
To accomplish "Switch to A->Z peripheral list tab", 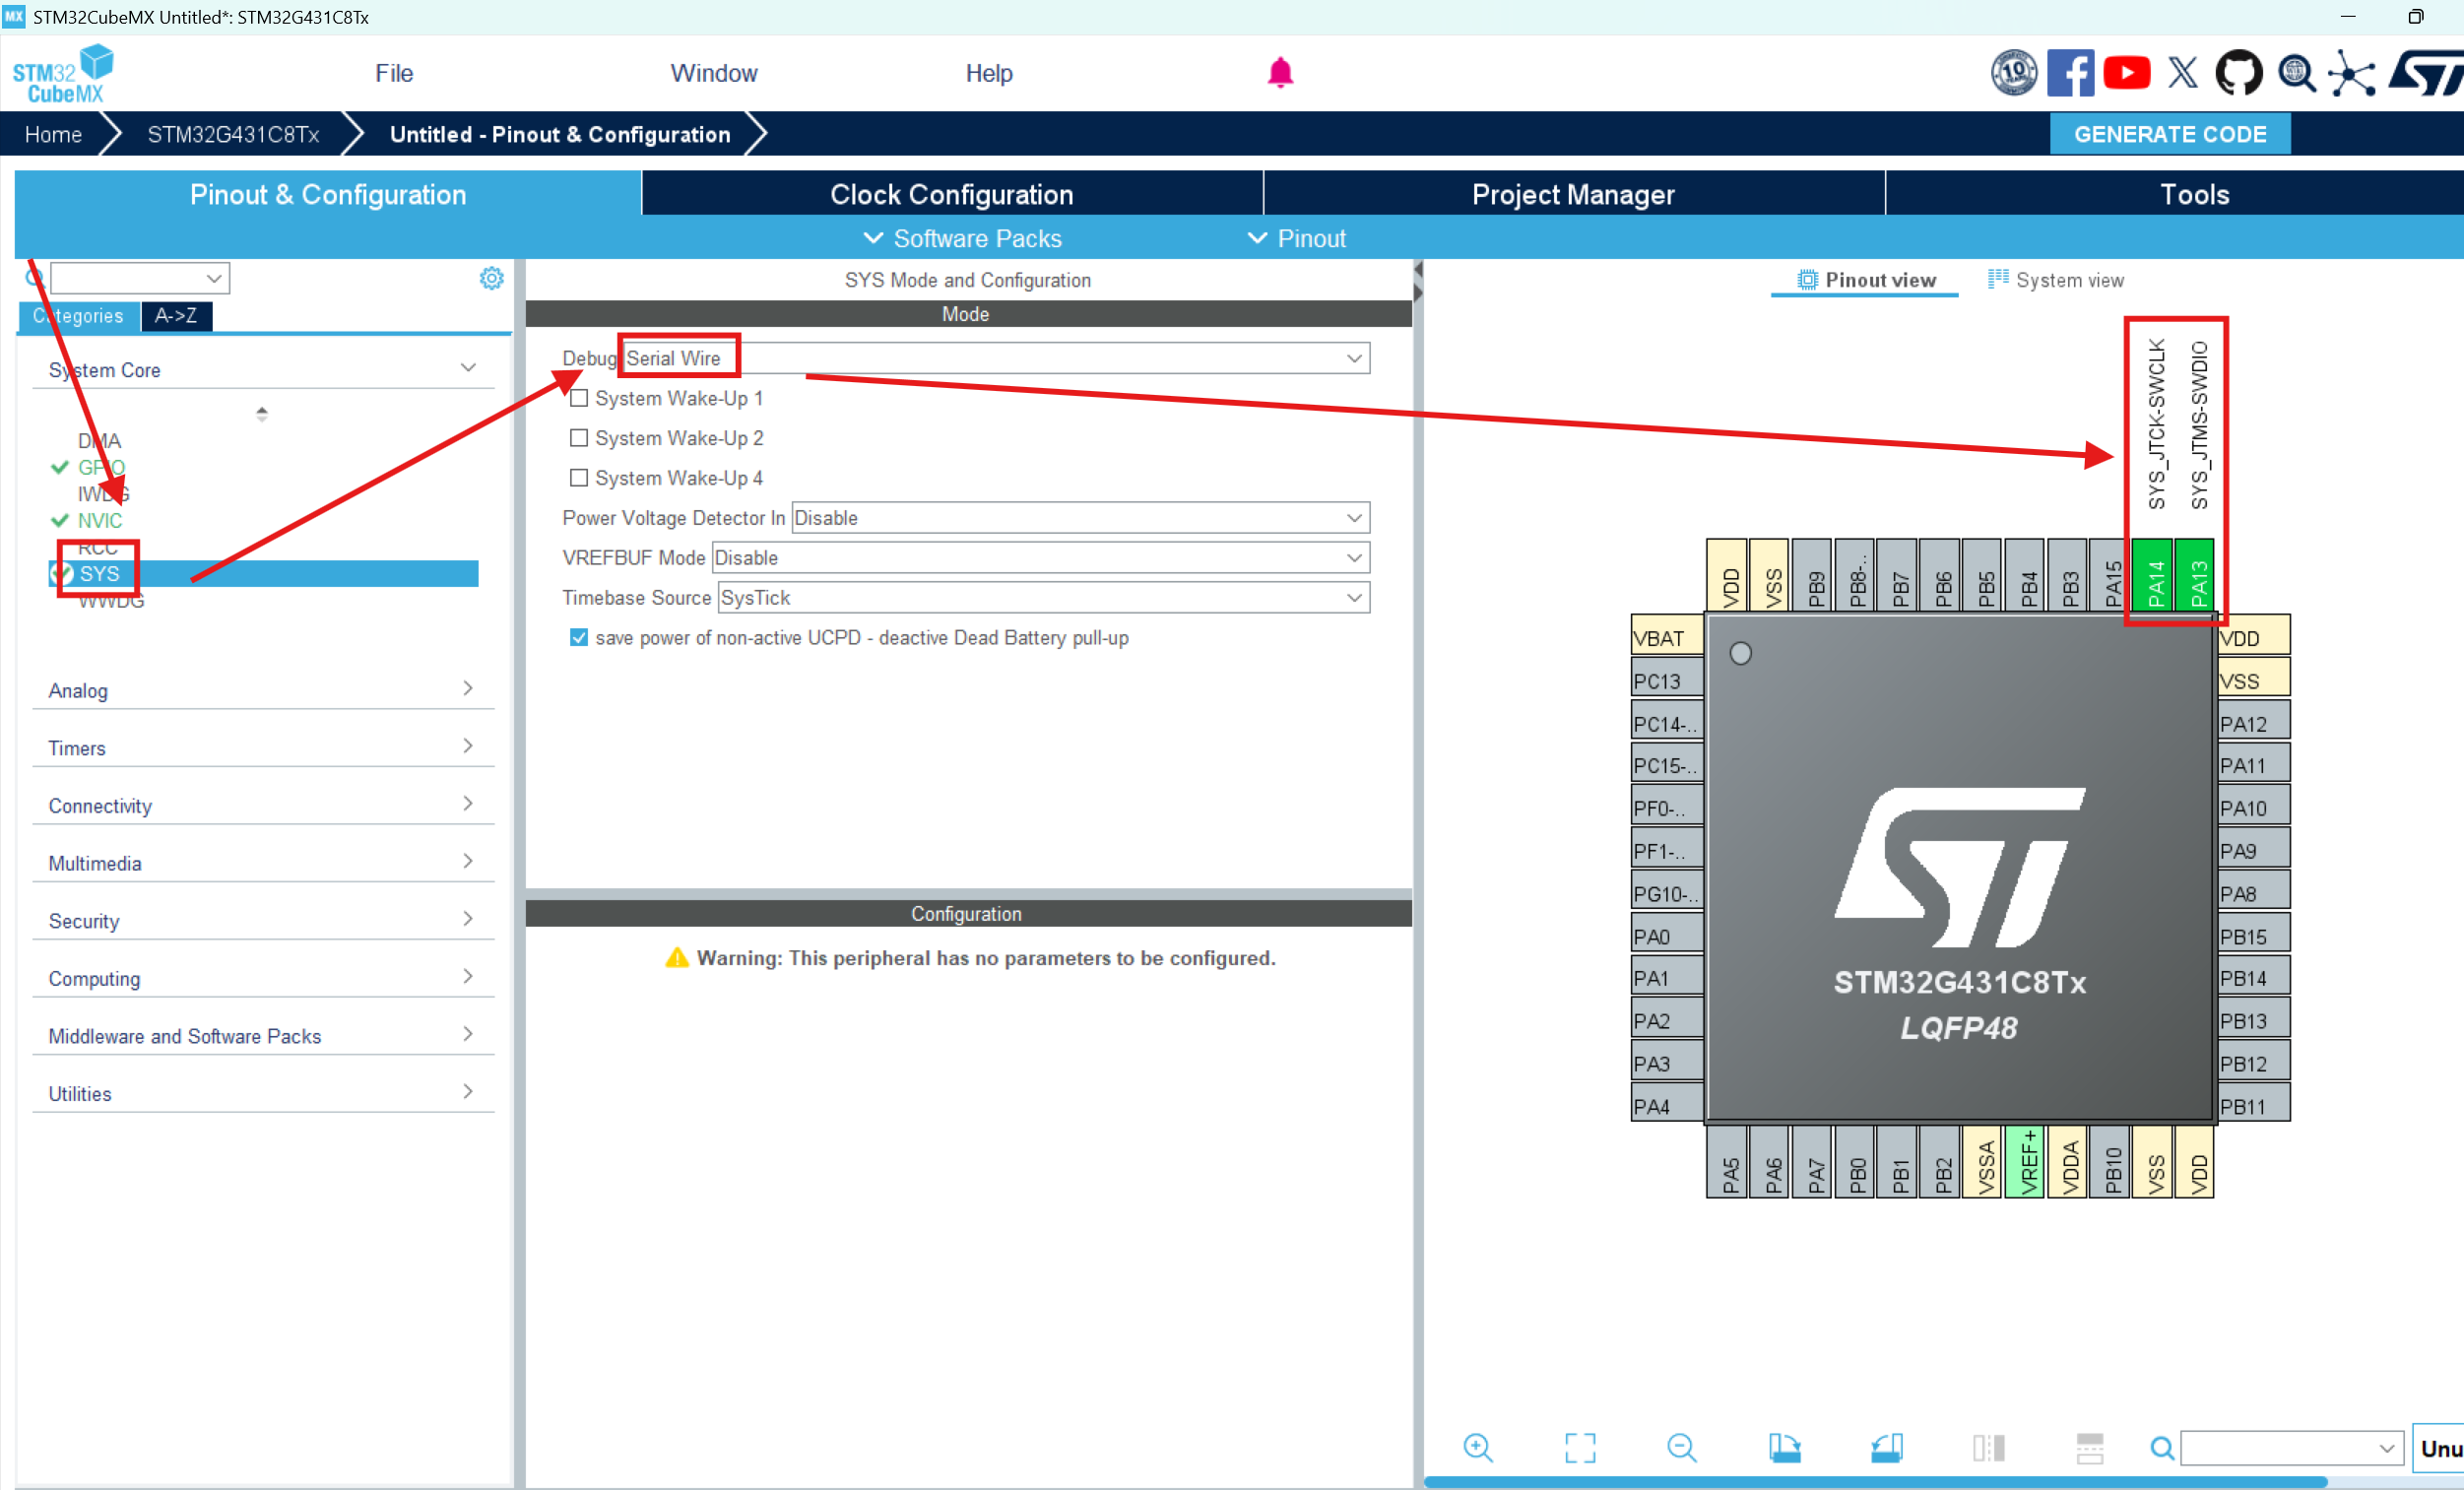I will [x=176, y=315].
